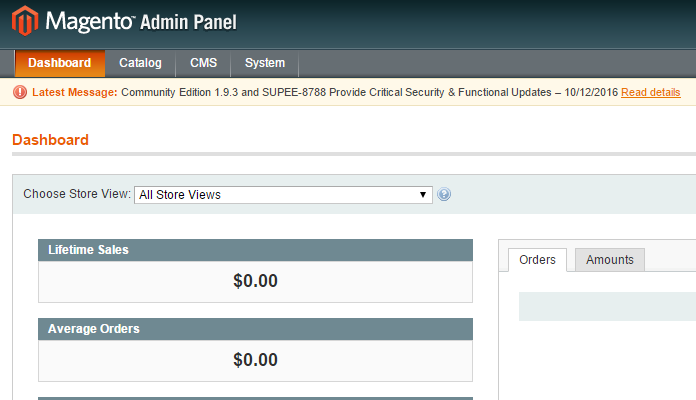The width and height of the screenshot is (696, 400).
Task: Open the Catalog menu
Action: (x=140, y=63)
